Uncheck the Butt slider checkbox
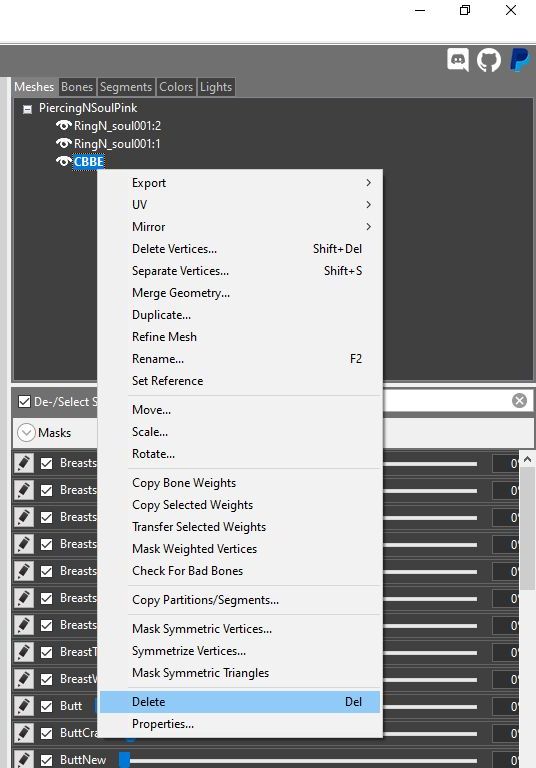Image resolution: width=536 pixels, height=768 pixels. point(47,706)
